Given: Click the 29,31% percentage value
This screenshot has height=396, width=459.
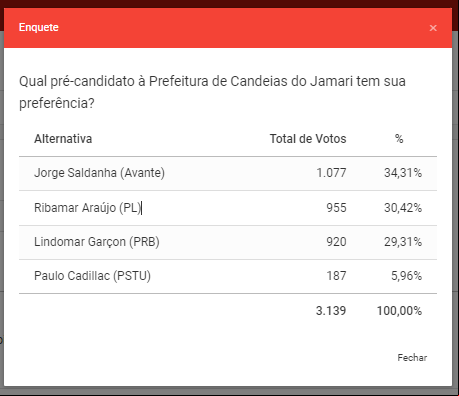Looking at the screenshot, I should tap(403, 242).
